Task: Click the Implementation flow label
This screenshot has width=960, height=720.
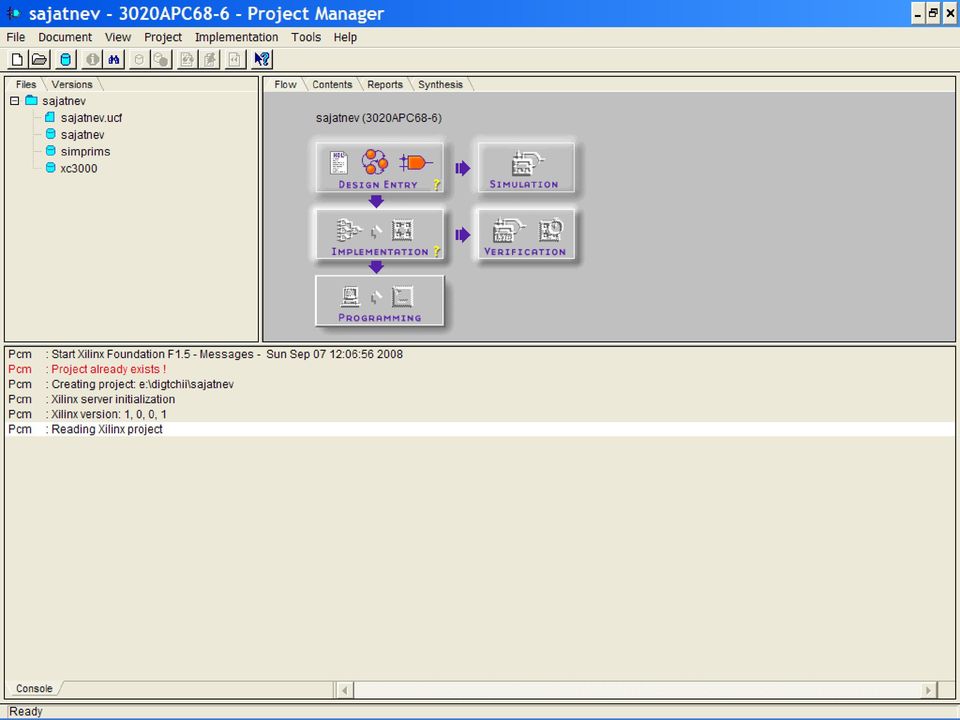Action: tap(380, 252)
